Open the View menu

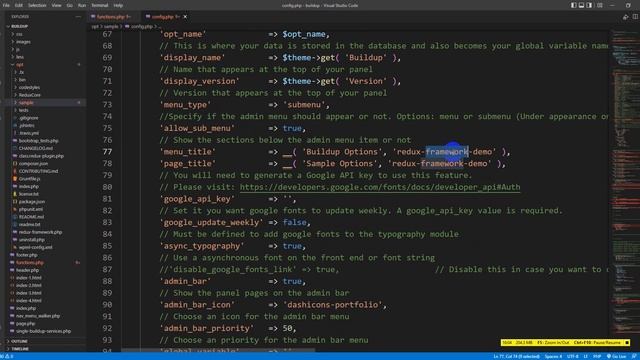(56, 5)
